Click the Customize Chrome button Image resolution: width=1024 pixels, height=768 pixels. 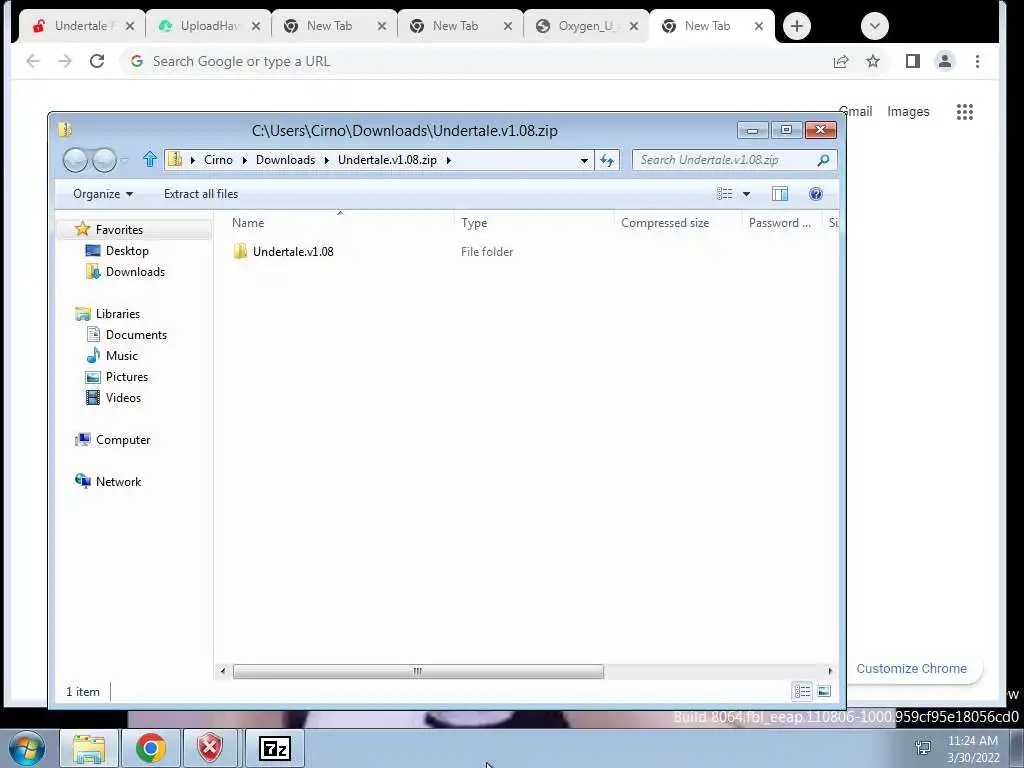point(911,669)
